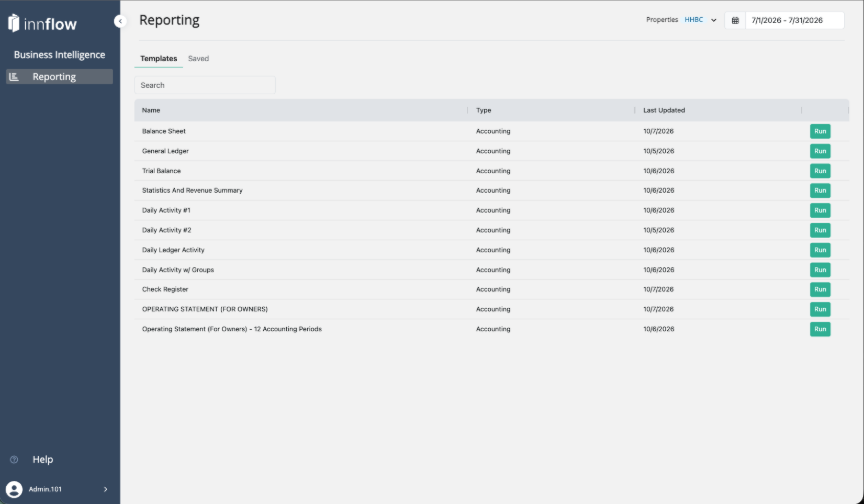This screenshot has width=864, height=504.
Task: Click General Ledger's Accounting type cell
Action: (493, 151)
